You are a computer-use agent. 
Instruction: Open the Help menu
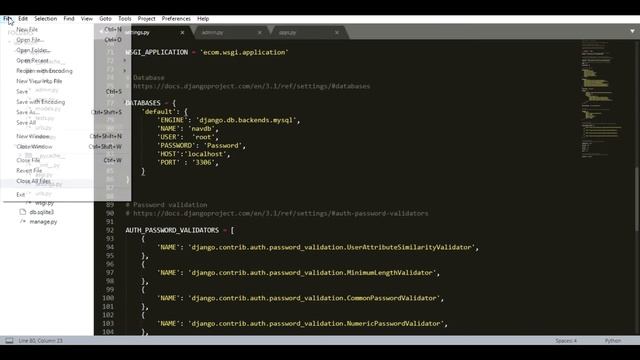tap(203, 19)
